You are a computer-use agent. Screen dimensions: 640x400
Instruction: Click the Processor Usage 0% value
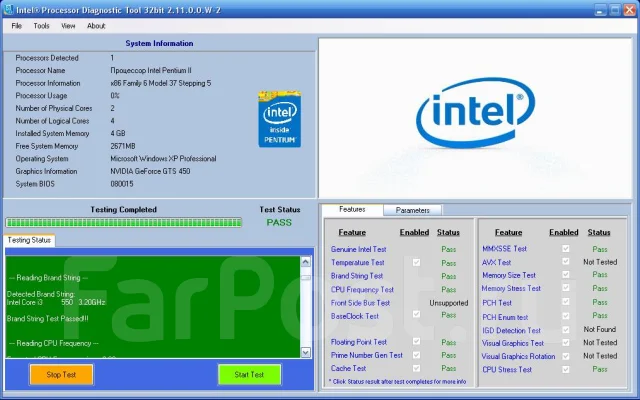click(x=115, y=96)
